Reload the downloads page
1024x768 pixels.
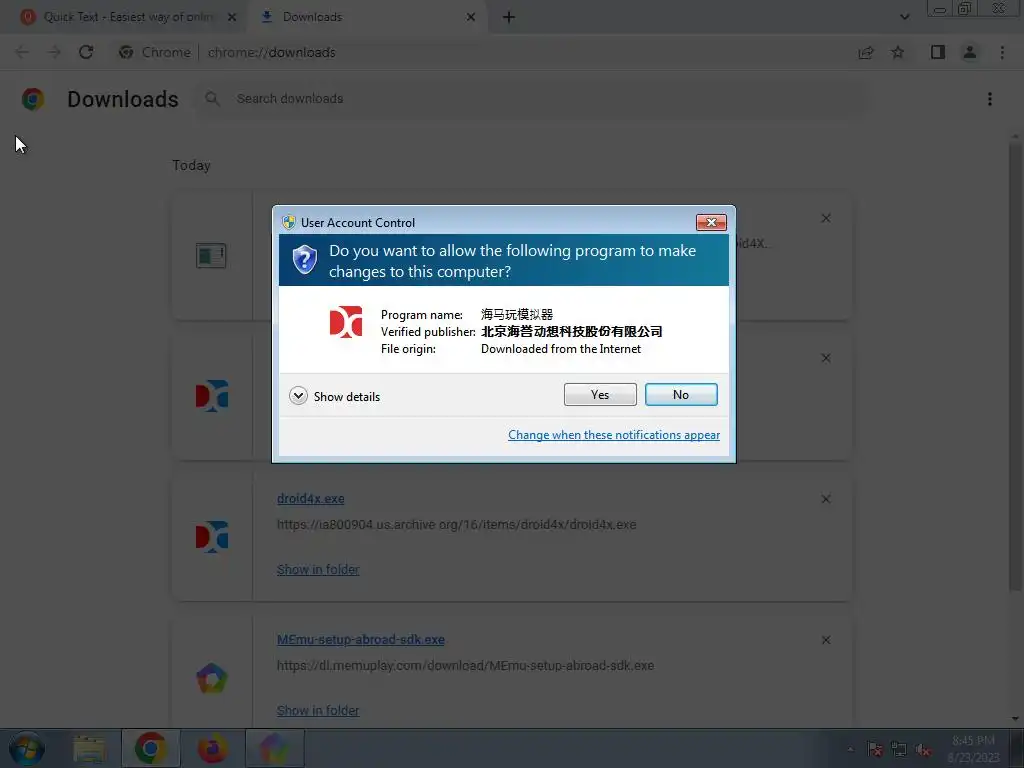coord(86,52)
